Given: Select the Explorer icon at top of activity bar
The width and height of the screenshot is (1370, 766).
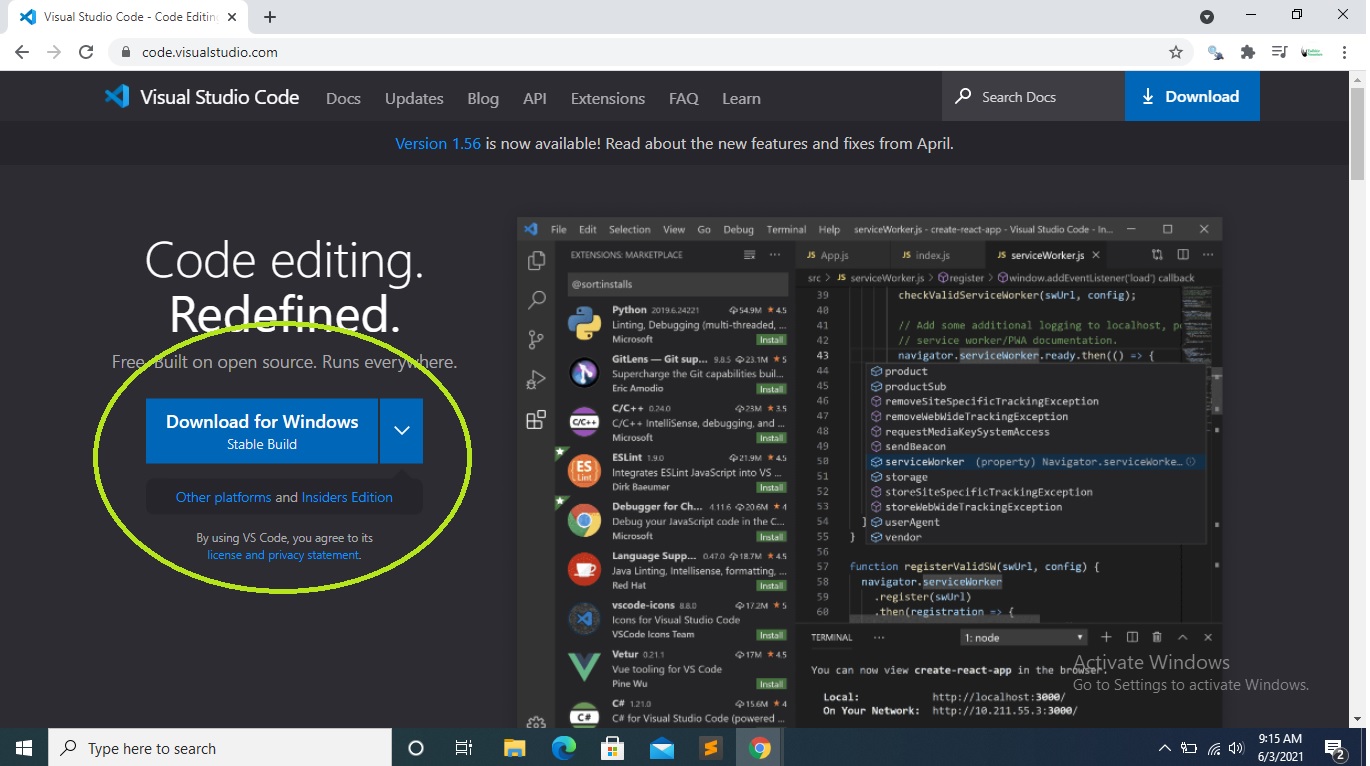Looking at the screenshot, I should click(x=535, y=259).
